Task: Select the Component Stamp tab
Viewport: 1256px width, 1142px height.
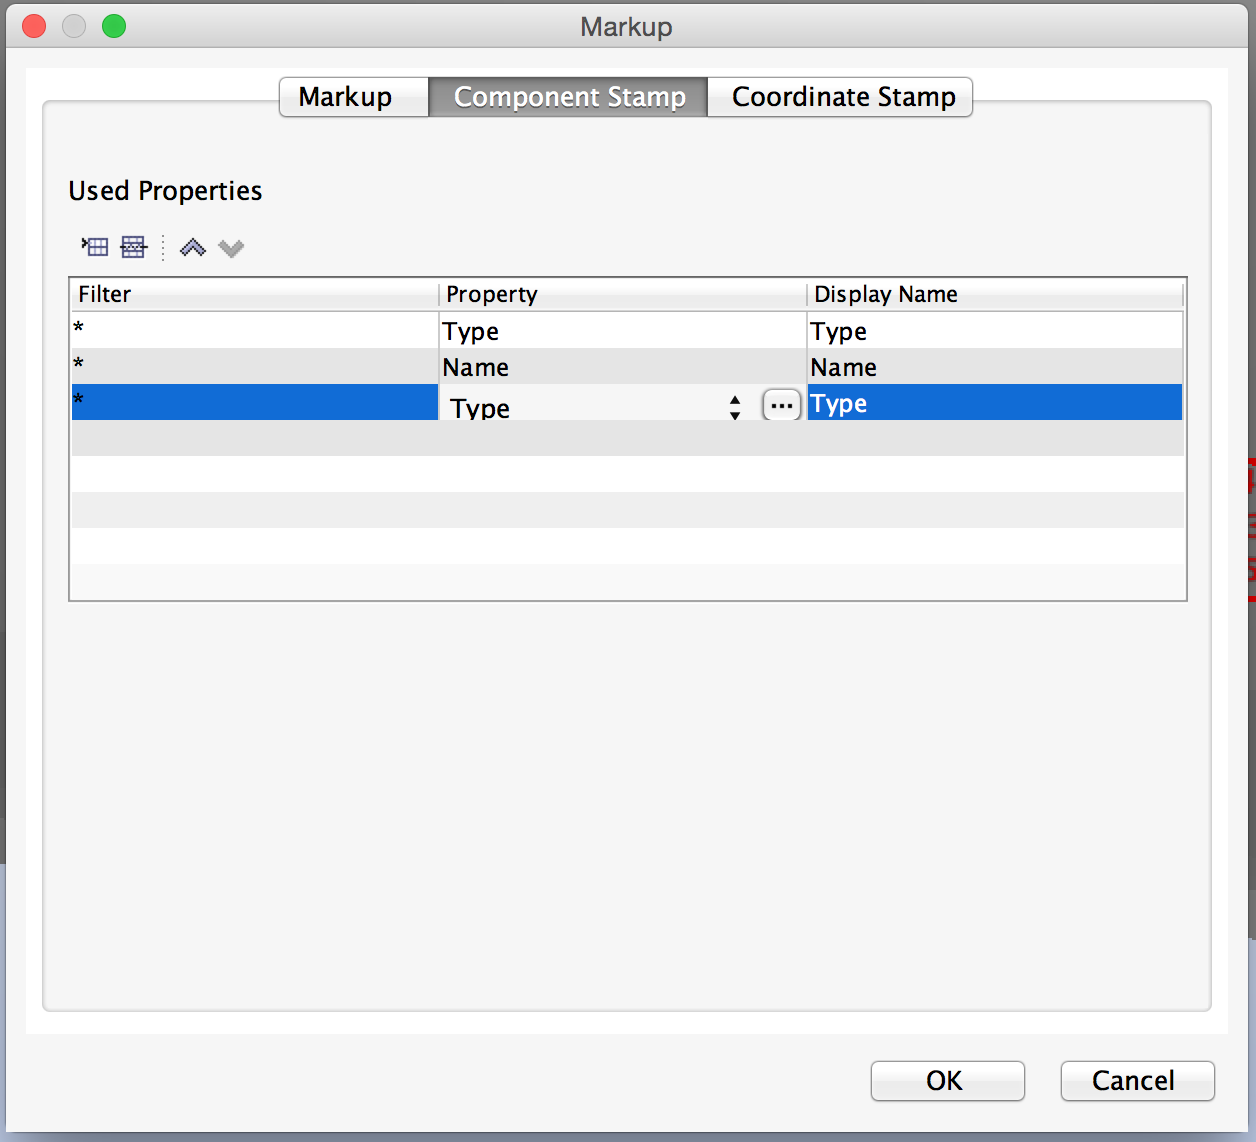Action: (x=568, y=97)
